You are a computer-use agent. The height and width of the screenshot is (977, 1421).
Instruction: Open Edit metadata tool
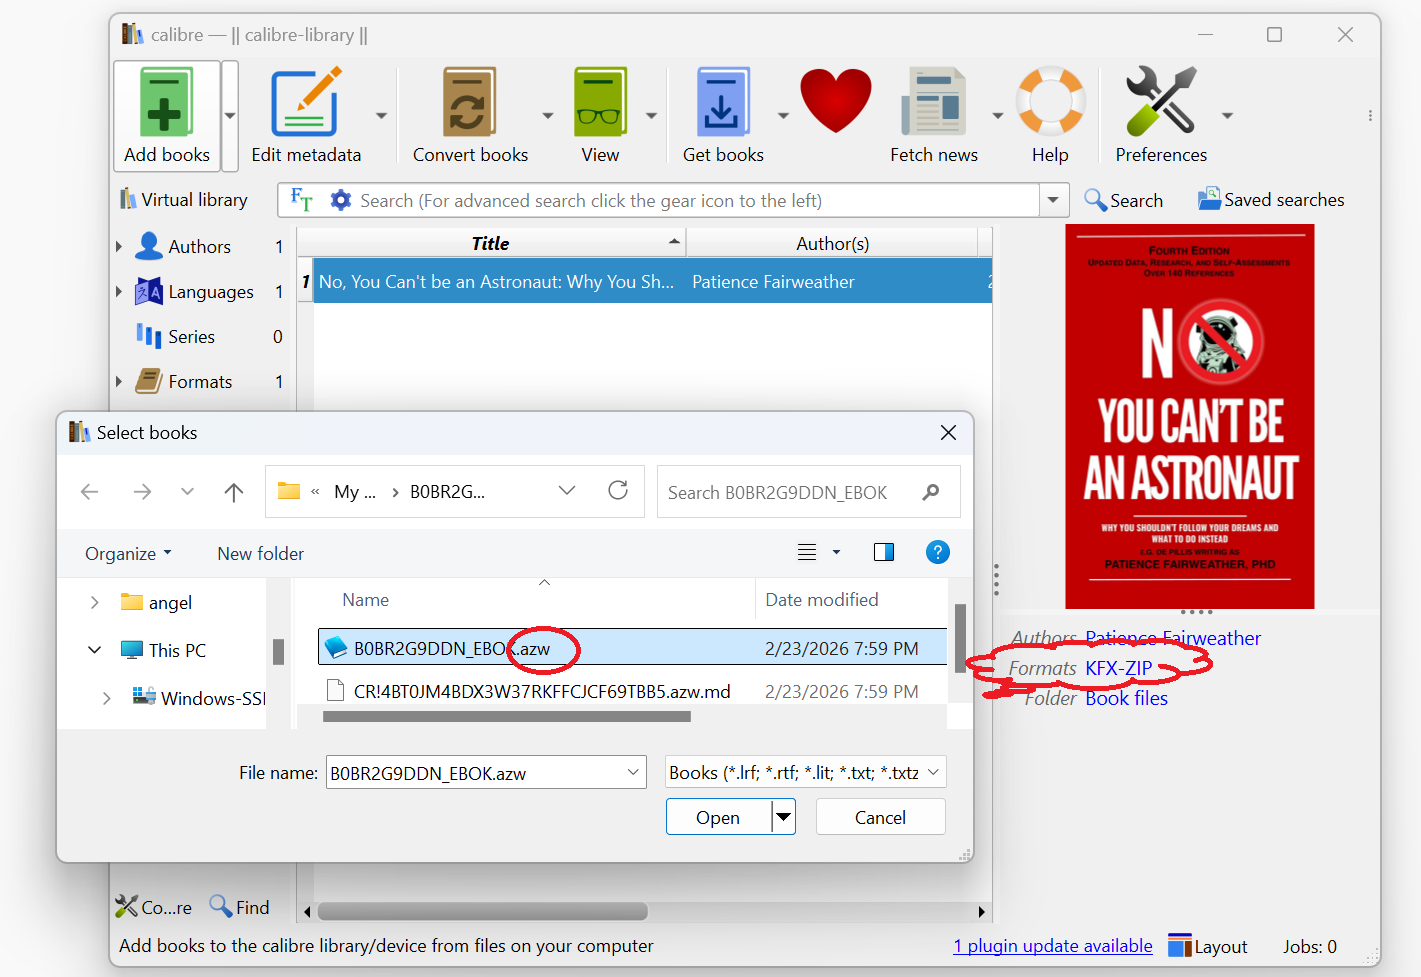click(305, 101)
